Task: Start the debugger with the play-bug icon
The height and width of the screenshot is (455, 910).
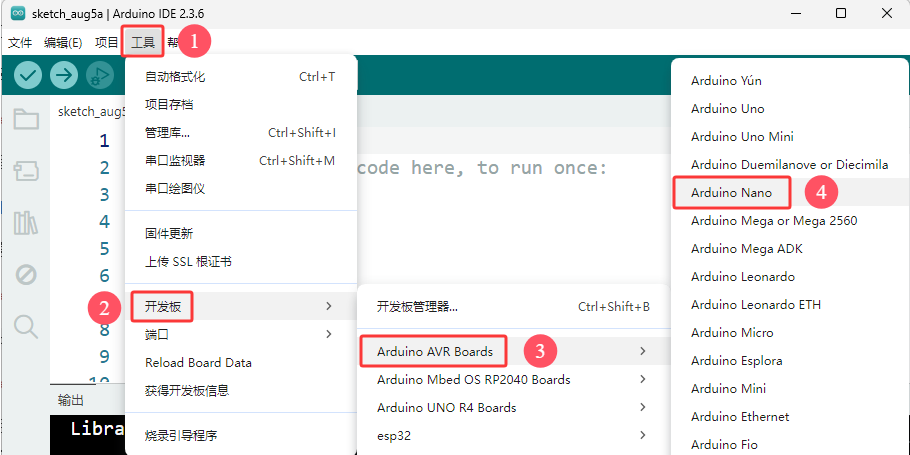Action: 100,75
